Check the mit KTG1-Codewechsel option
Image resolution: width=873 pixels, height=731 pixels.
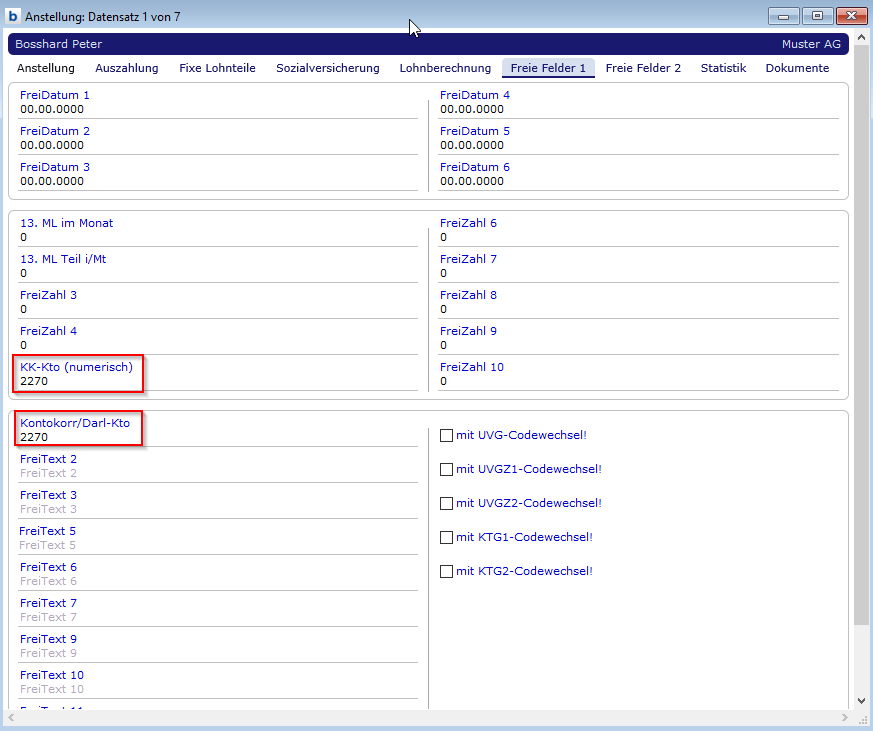pos(447,537)
